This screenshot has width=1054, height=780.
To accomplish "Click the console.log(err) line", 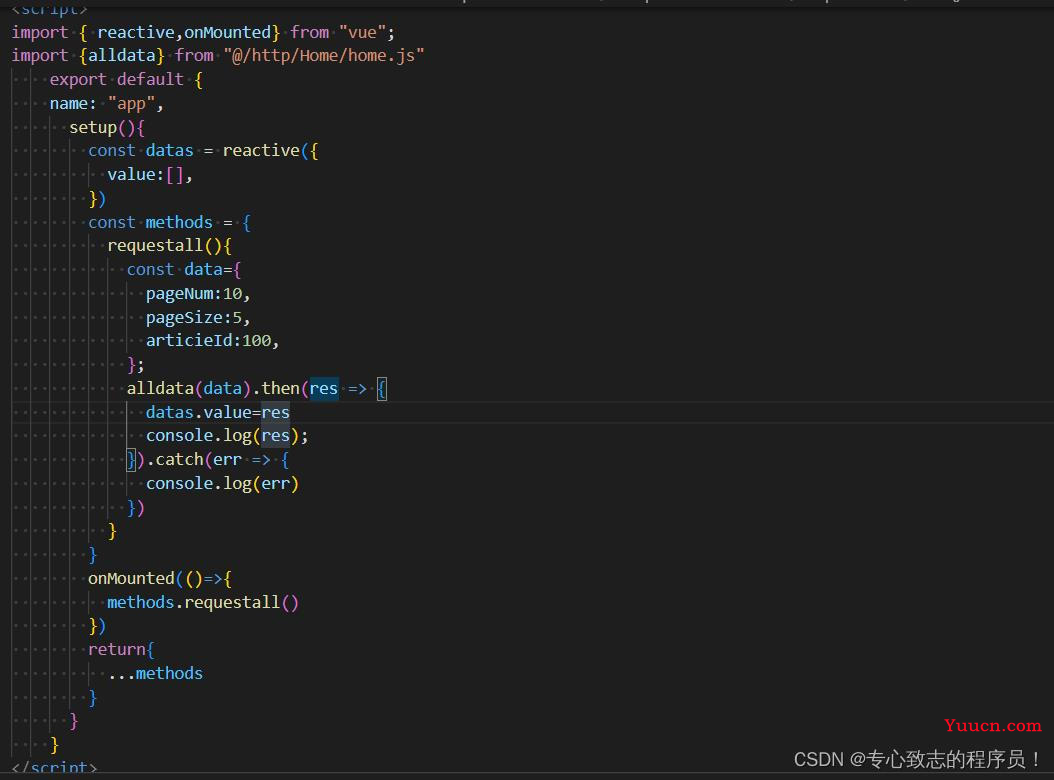I will pyautogui.click(x=222, y=483).
